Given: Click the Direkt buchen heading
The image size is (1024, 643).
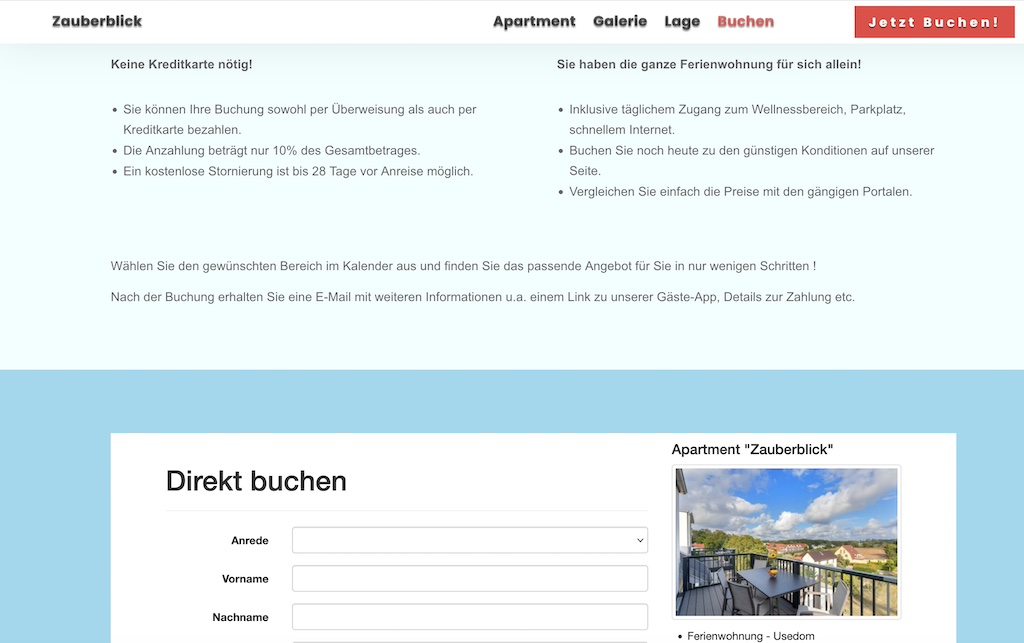Looking at the screenshot, I should click(x=256, y=481).
